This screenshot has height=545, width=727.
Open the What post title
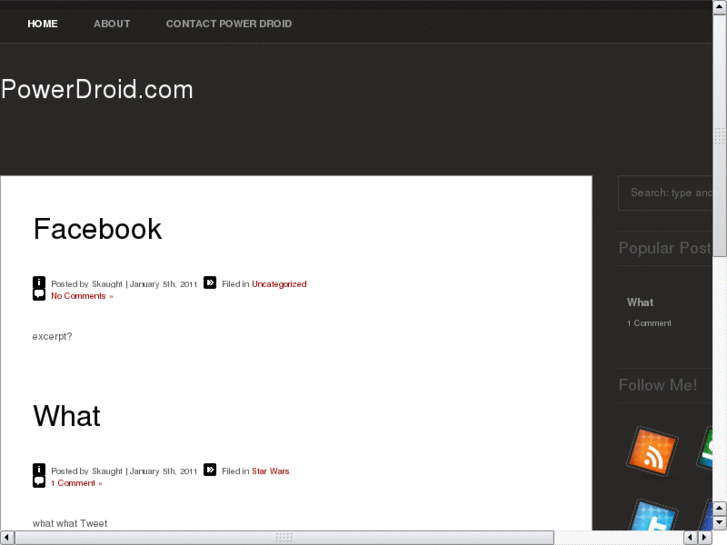click(x=67, y=416)
